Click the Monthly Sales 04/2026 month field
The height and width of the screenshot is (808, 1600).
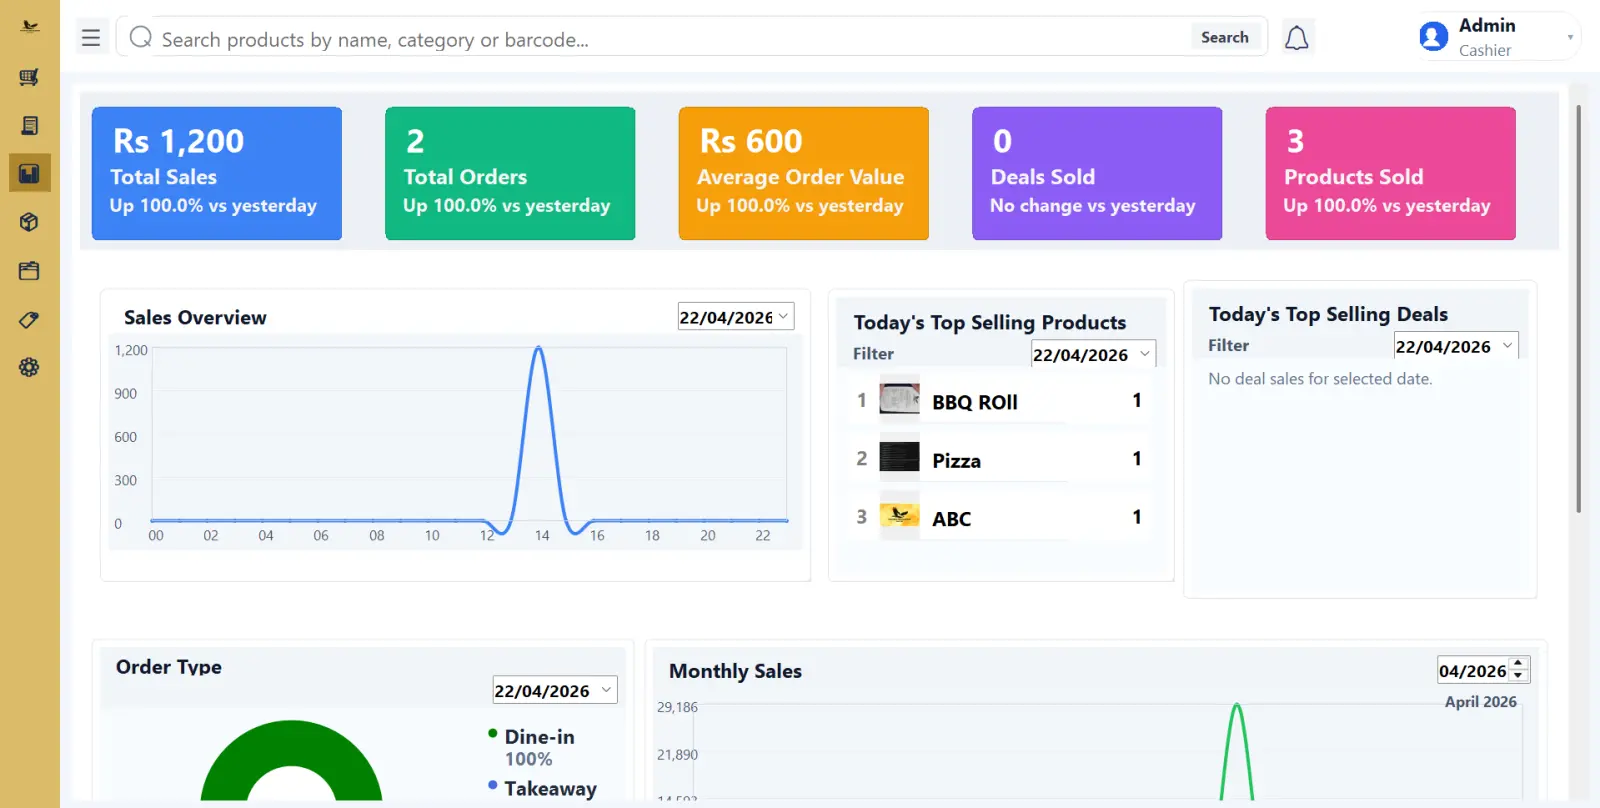(x=1473, y=670)
